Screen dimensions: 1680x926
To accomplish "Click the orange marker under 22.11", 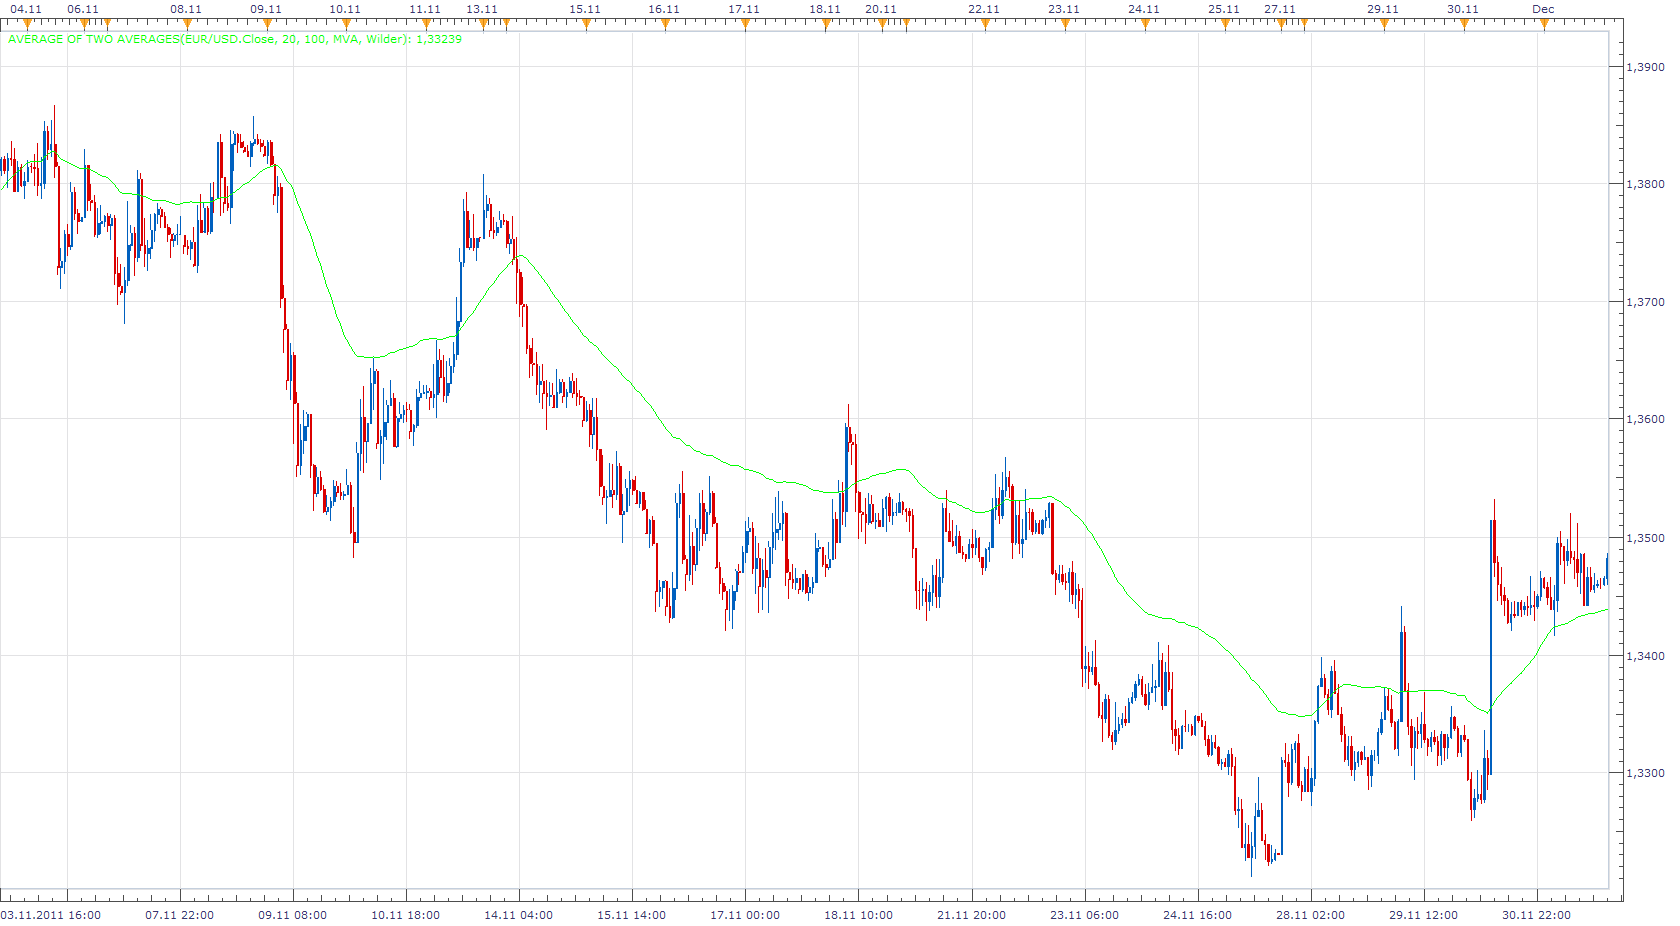I will pyautogui.click(x=985, y=24).
